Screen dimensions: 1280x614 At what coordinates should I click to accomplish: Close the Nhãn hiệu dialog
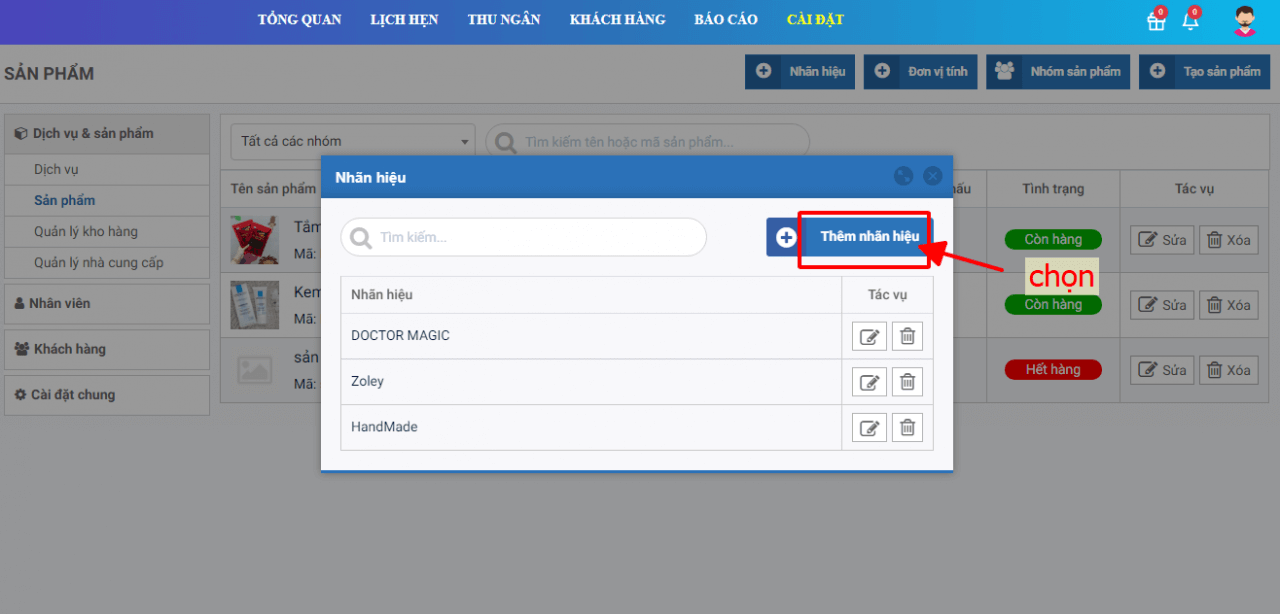coord(933,176)
